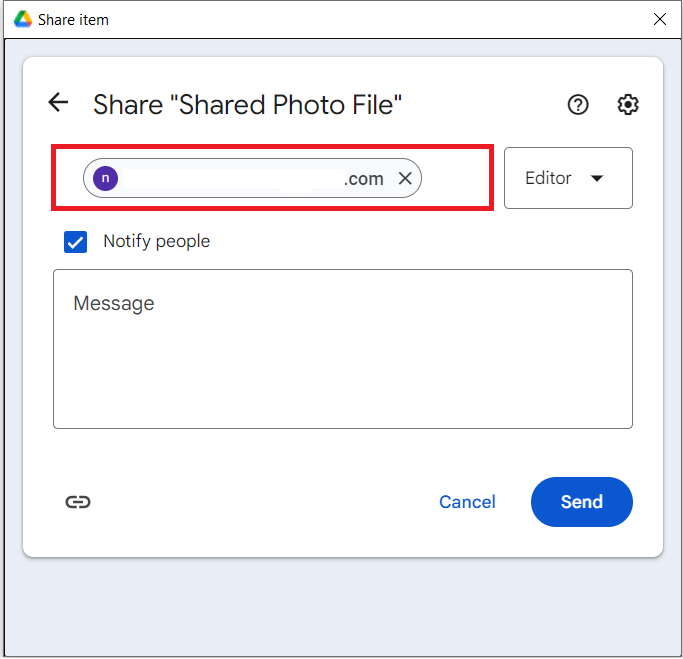Click the triangle arrow beside Editor

597,179
